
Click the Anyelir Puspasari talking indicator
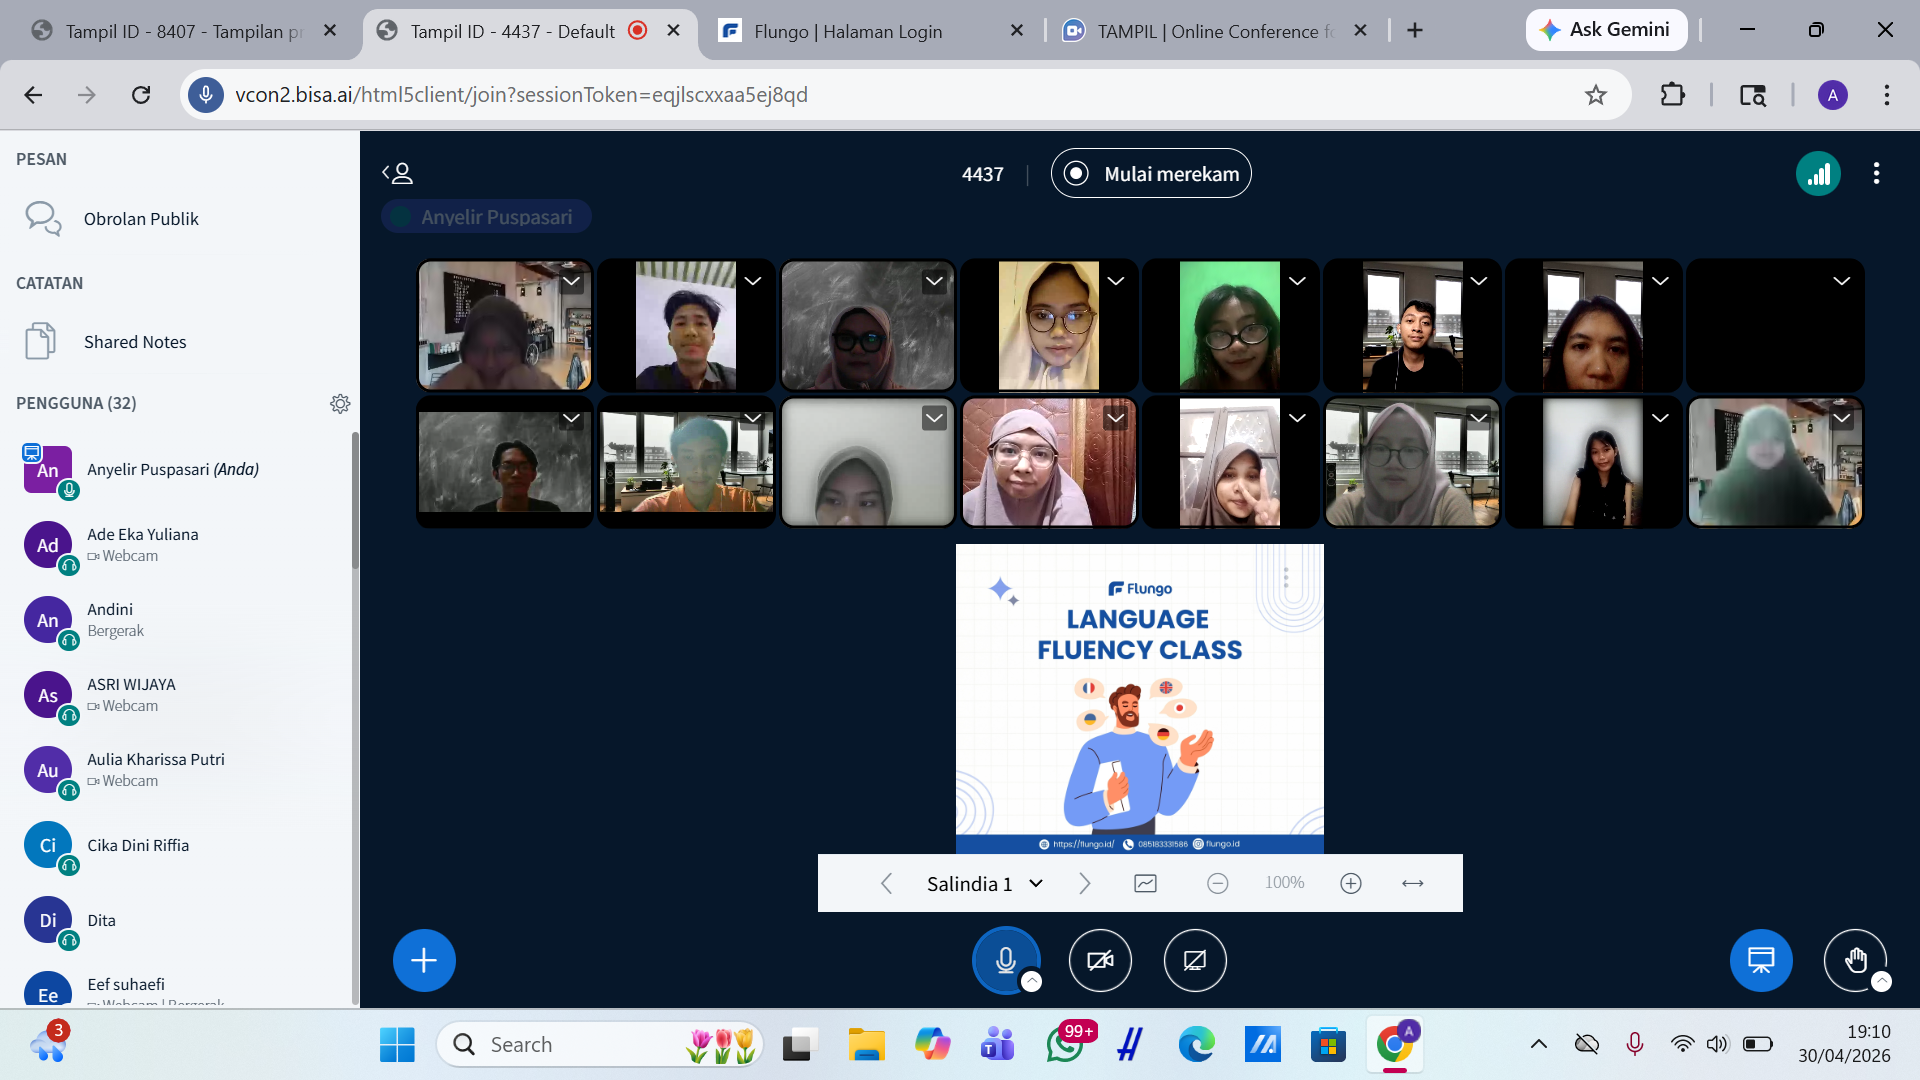point(486,217)
